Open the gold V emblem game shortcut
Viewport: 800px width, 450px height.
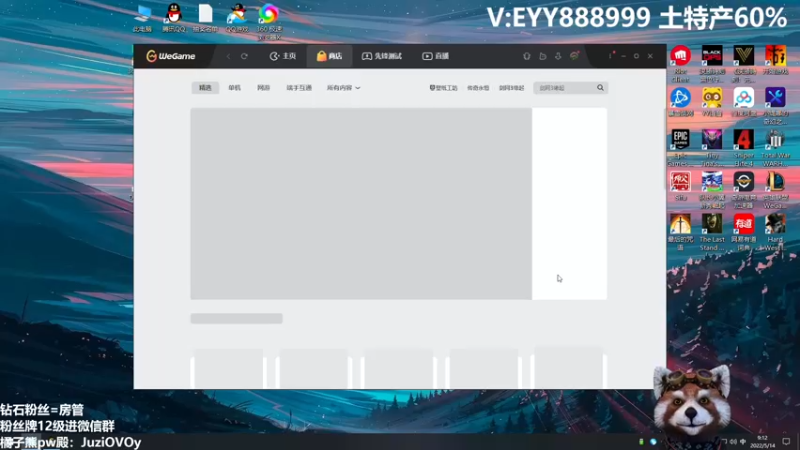[743, 63]
